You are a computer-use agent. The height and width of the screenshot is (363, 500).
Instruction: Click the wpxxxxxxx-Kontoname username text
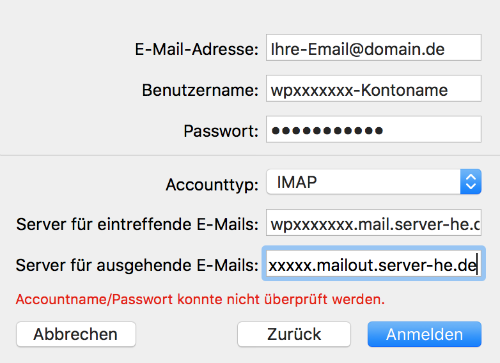tap(359, 90)
